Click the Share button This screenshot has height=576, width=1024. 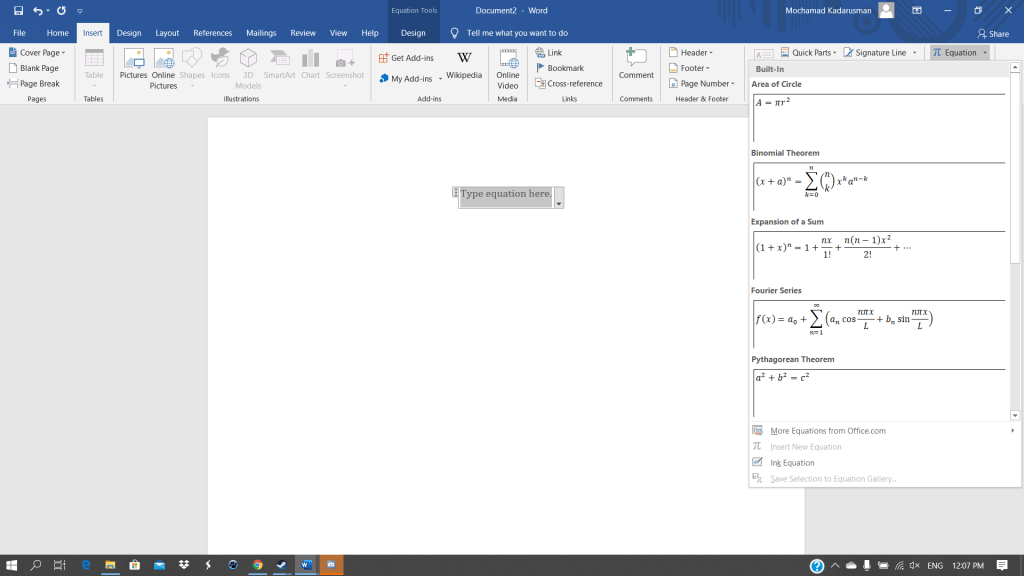[992, 33]
